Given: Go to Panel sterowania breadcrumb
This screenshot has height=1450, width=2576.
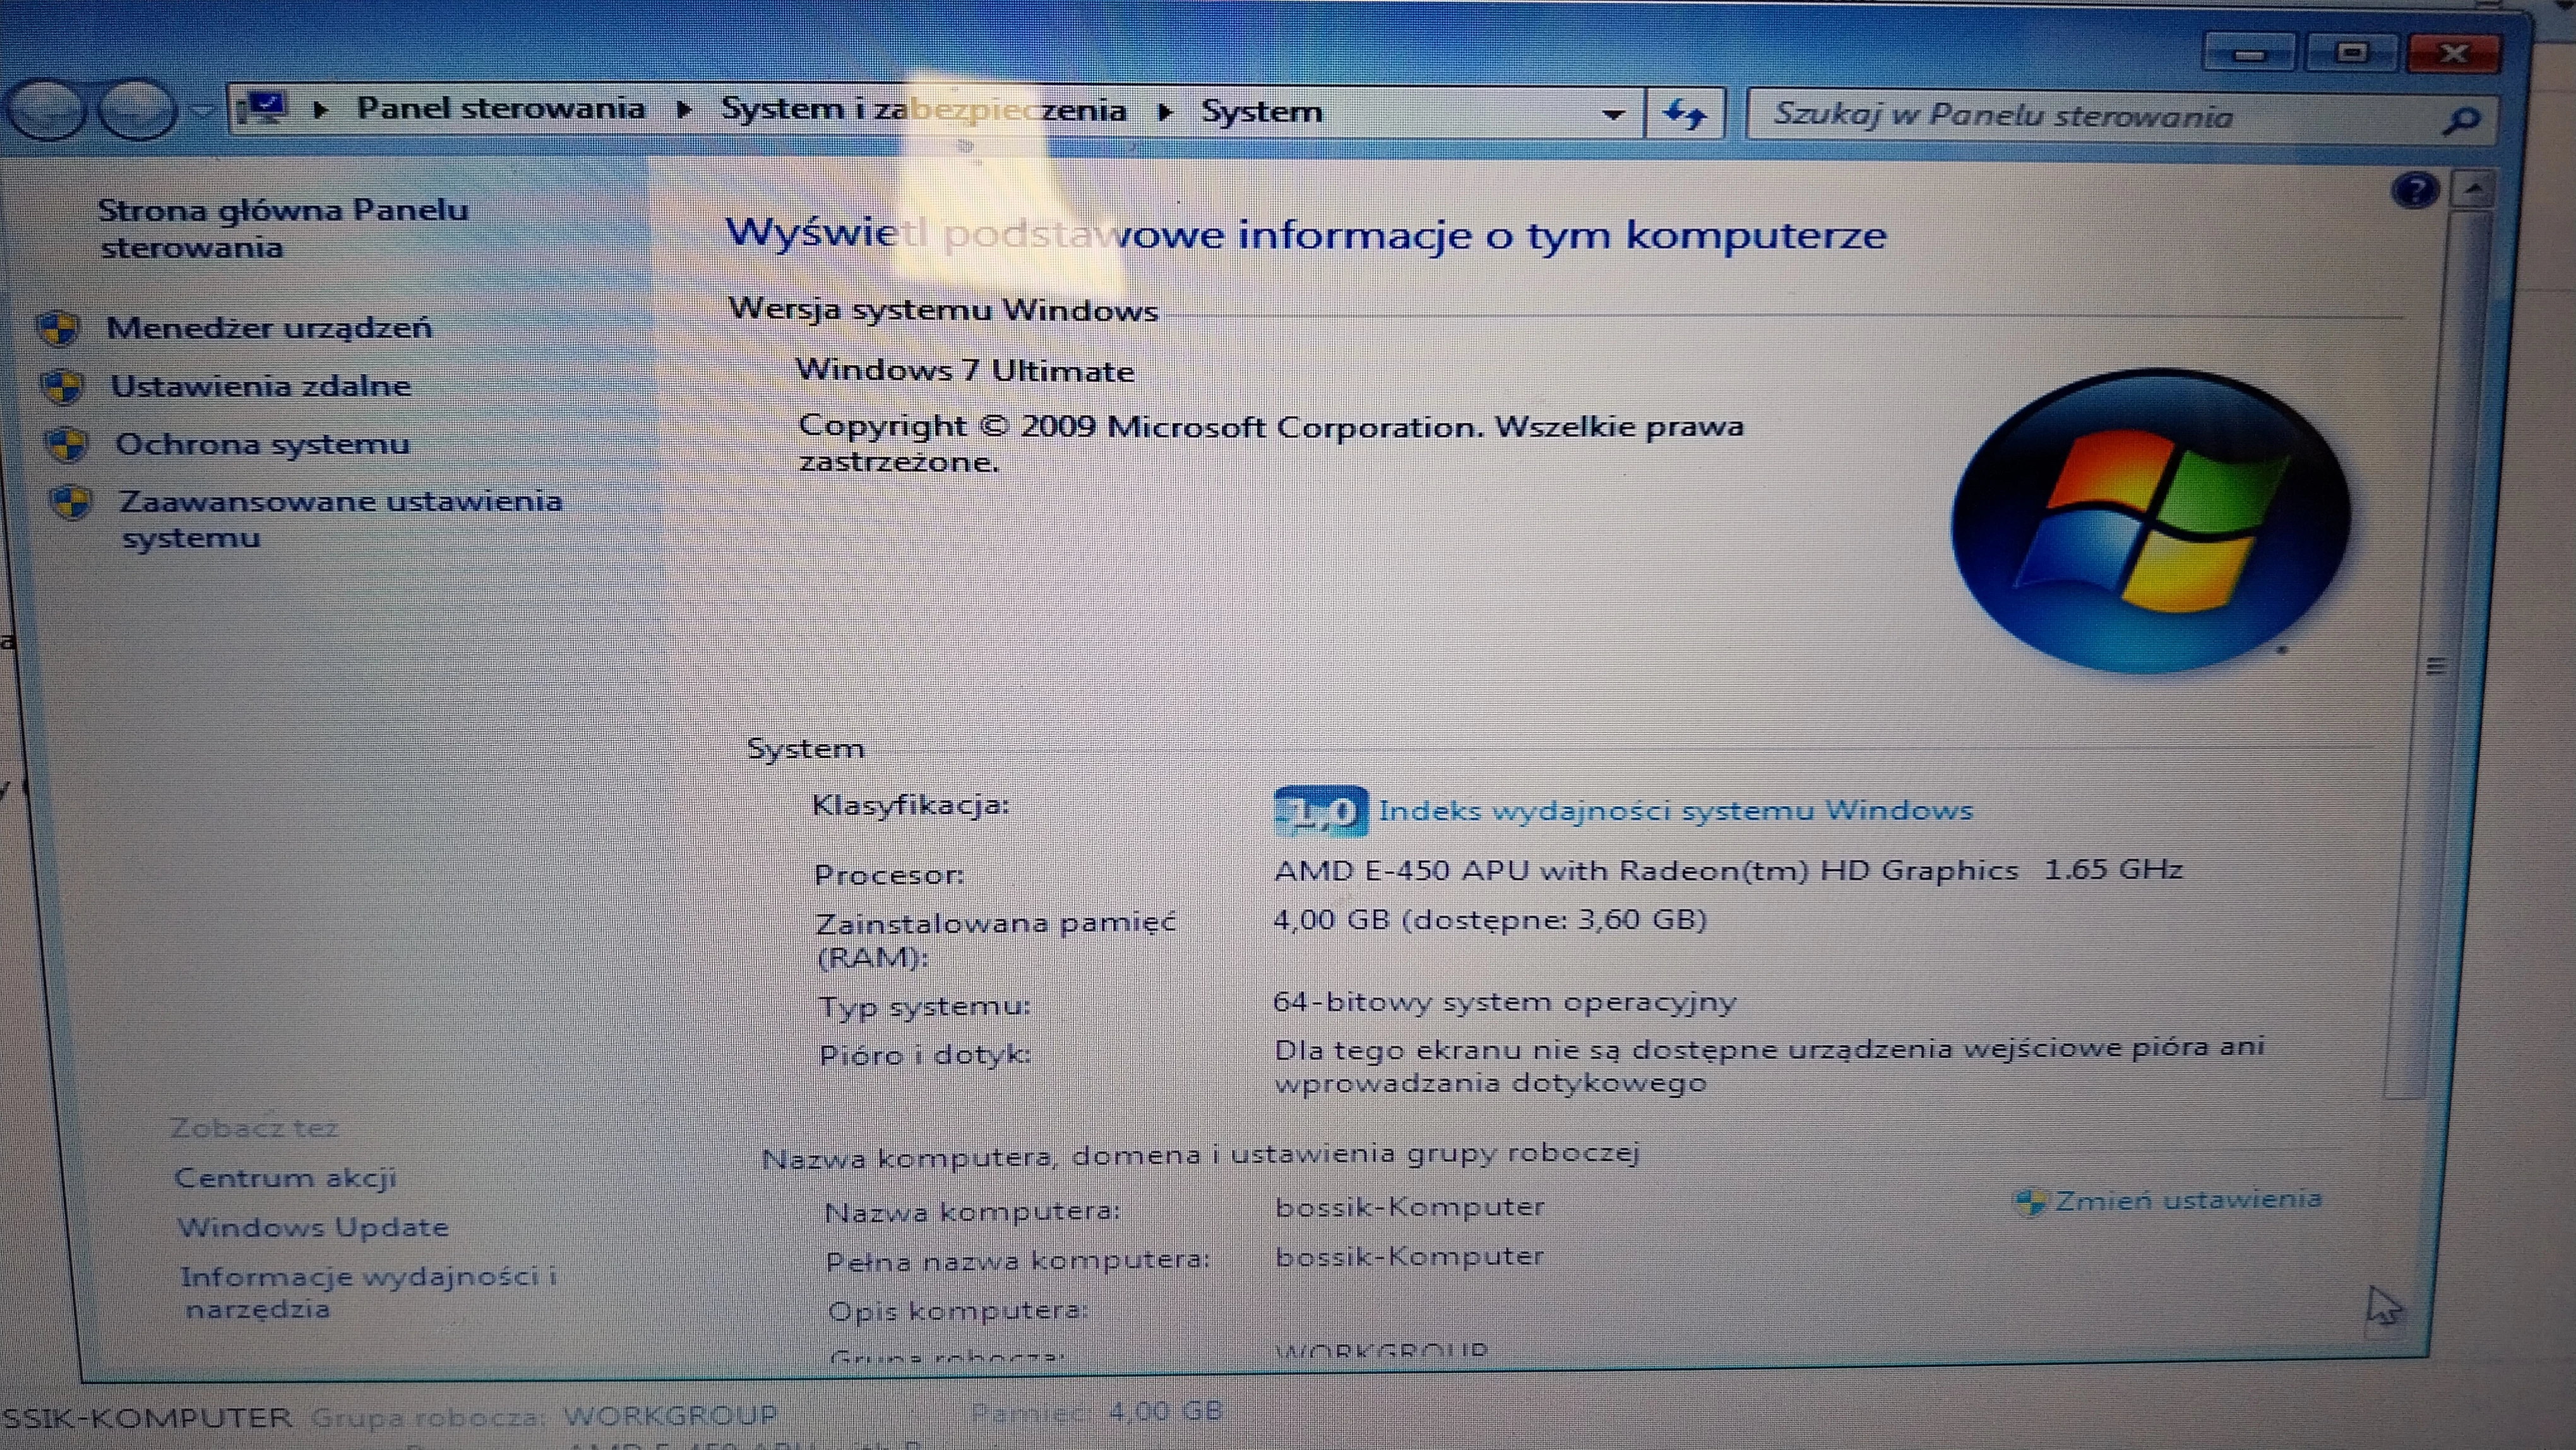Looking at the screenshot, I should pos(500,108).
